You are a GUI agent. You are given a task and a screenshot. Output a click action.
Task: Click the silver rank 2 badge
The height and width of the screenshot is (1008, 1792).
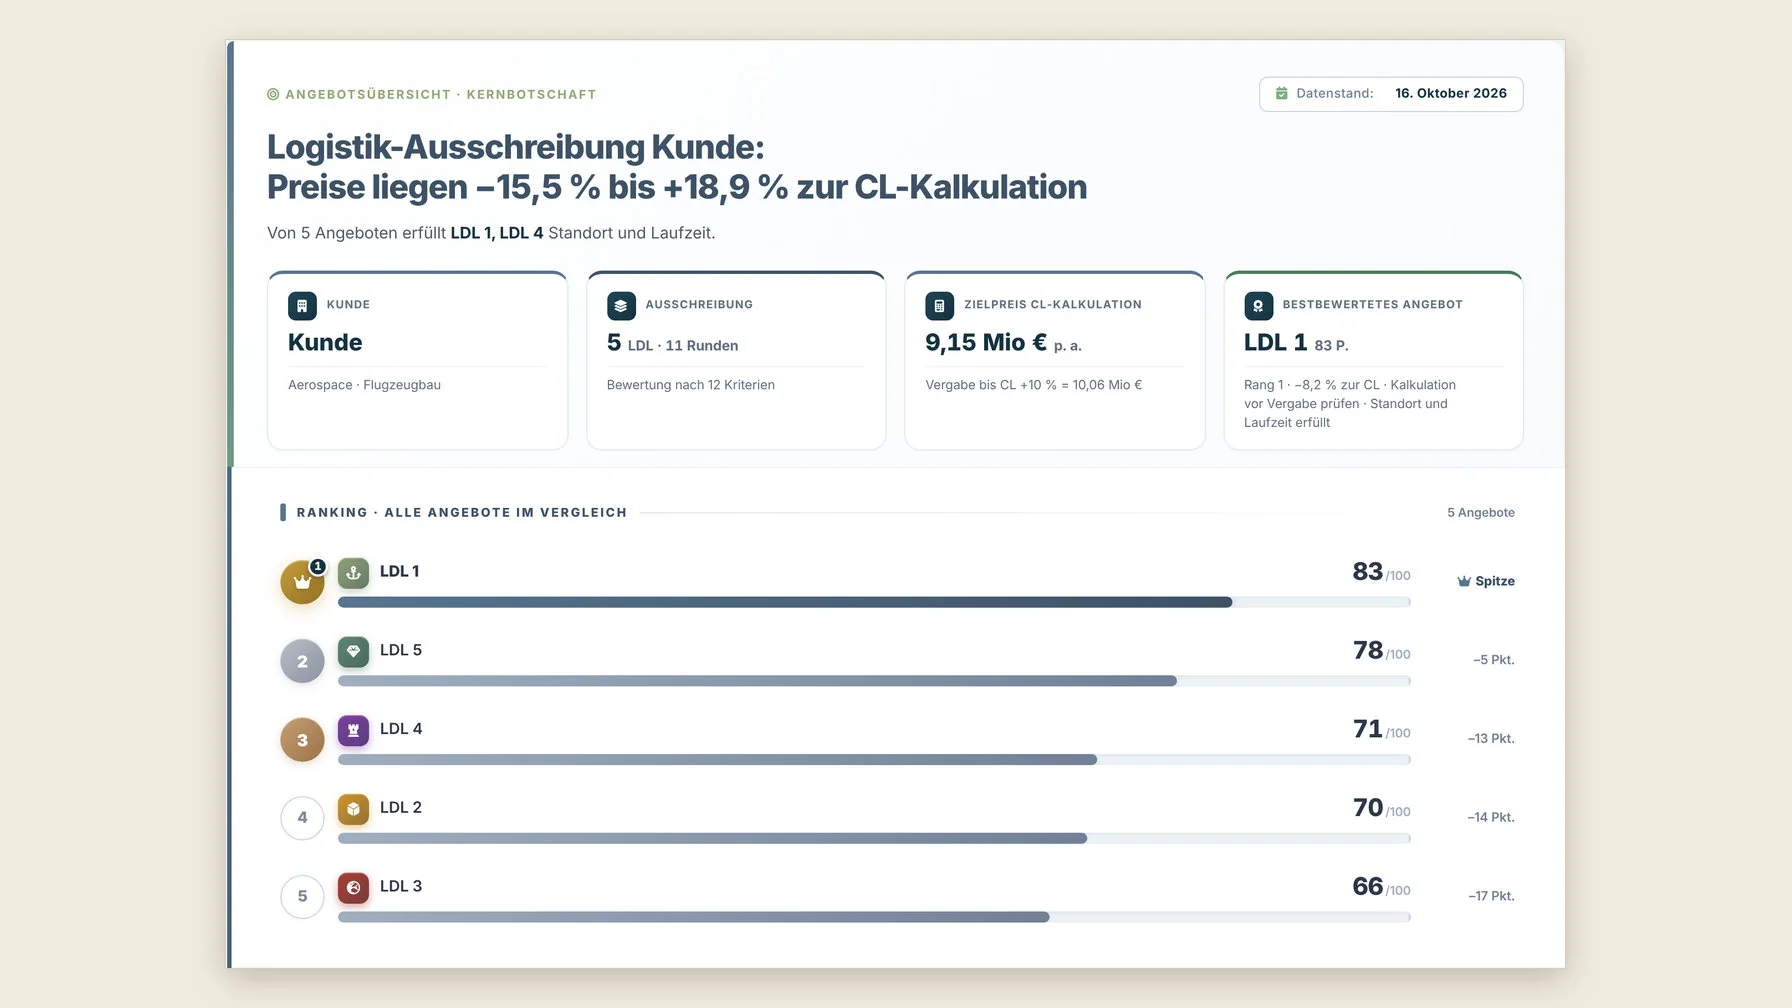point(302,661)
